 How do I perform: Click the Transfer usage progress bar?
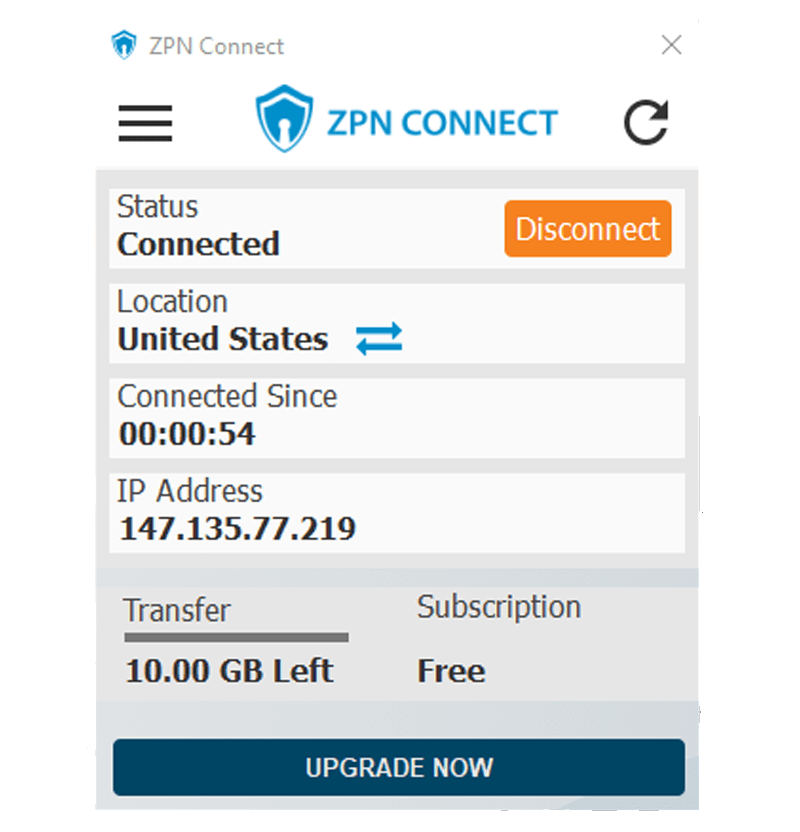[237, 637]
